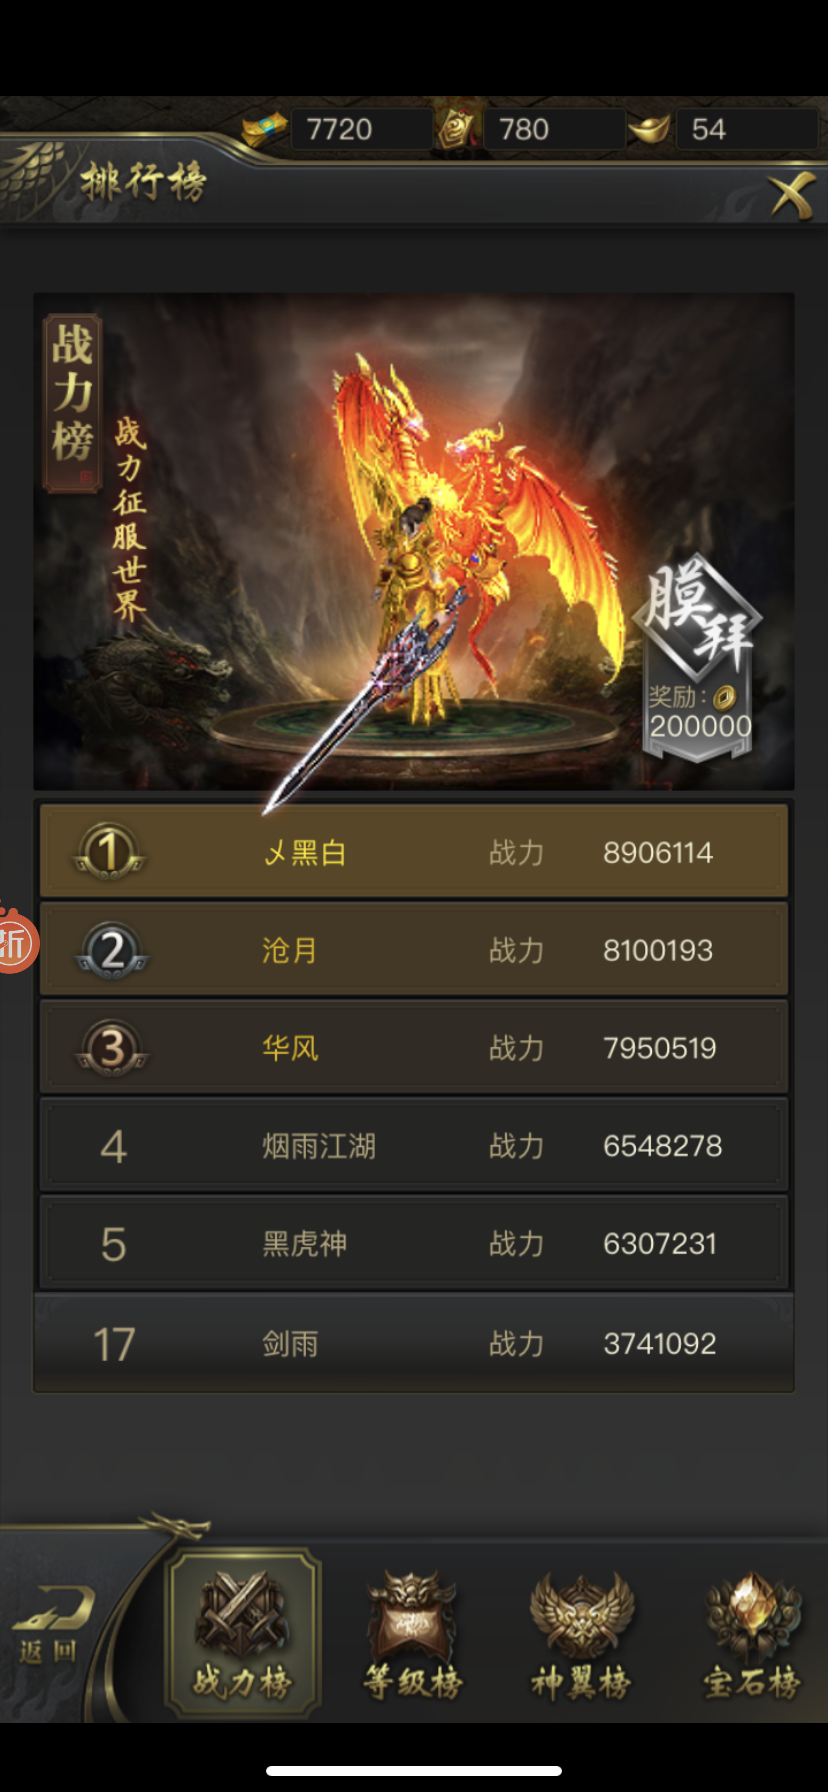Tap the red discount badge on left edge

[16, 940]
